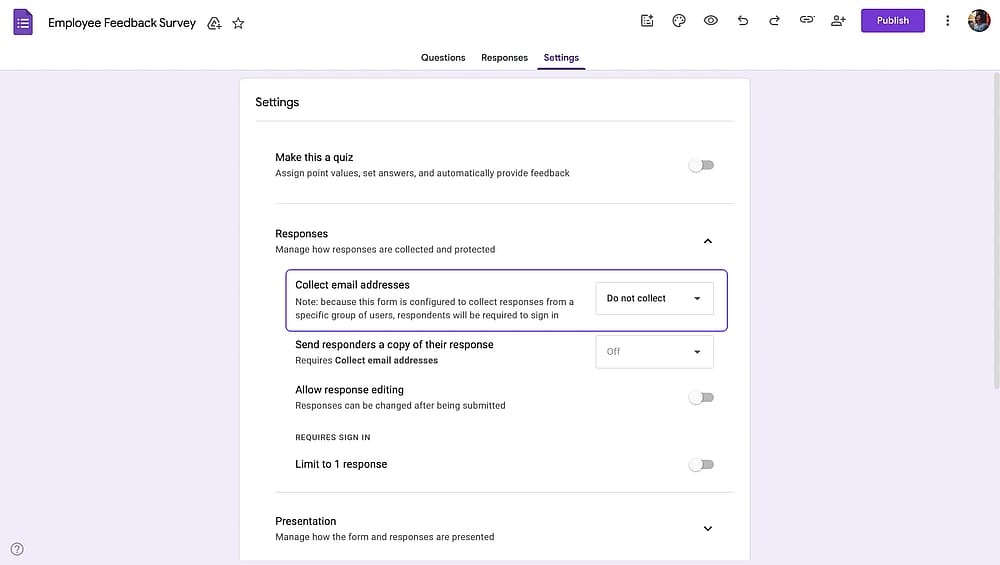Collapse the Responses section chevron
Viewport: 1000px width, 565px height.
tap(707, 241)
